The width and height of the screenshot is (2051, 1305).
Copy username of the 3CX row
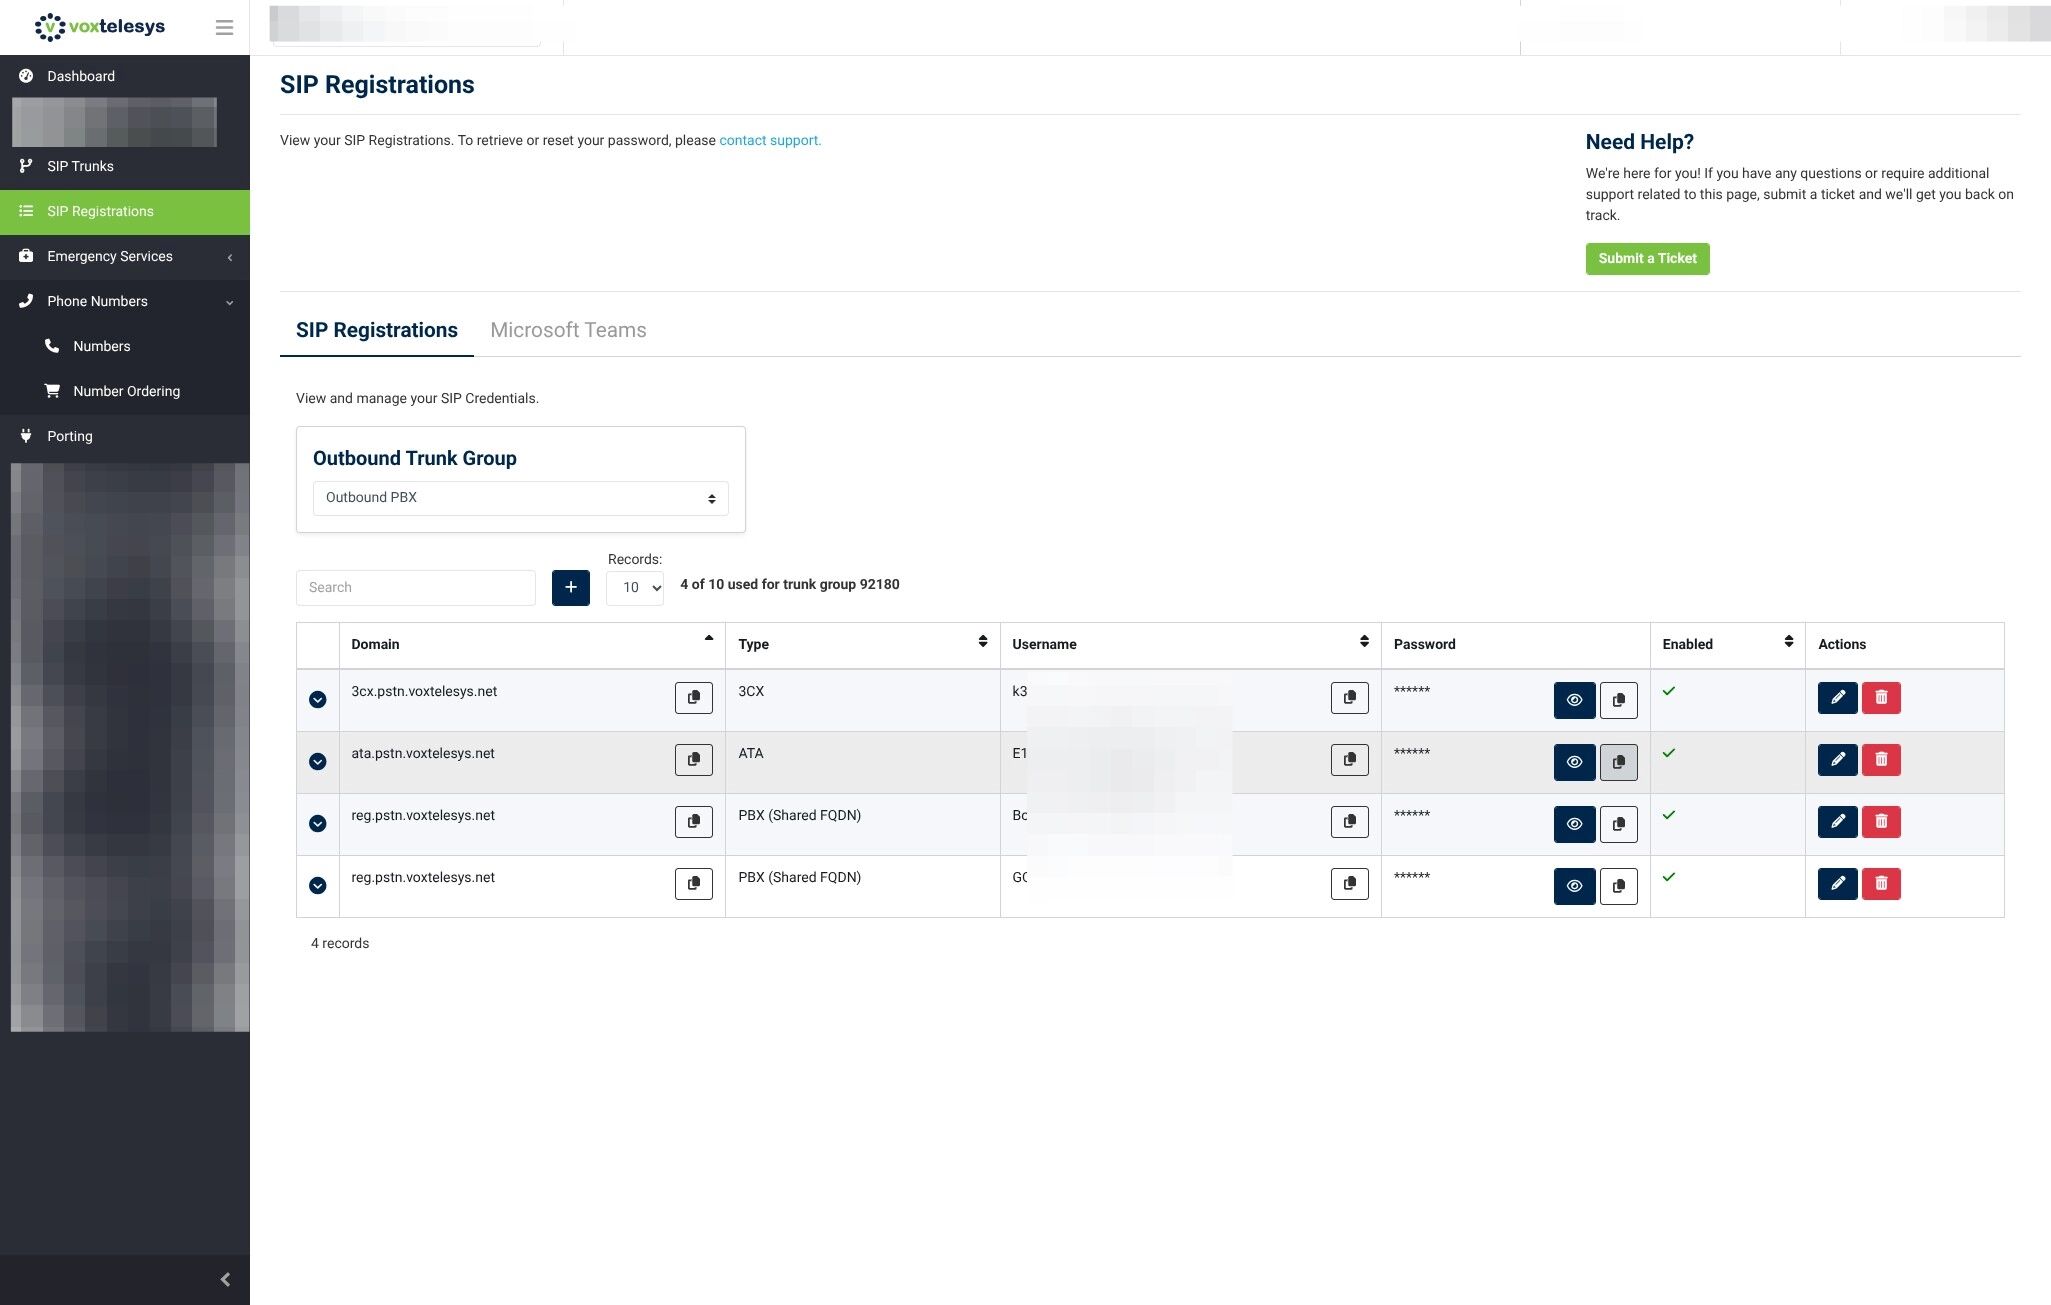click(x=1349, y=698)
